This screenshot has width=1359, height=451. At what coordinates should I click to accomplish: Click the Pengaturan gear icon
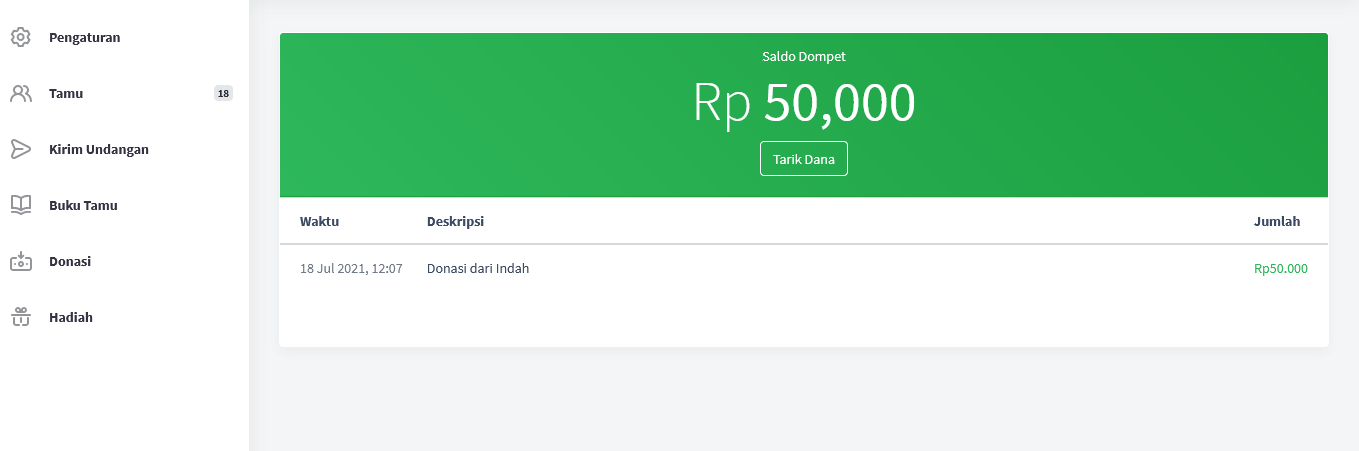point(20,37)
